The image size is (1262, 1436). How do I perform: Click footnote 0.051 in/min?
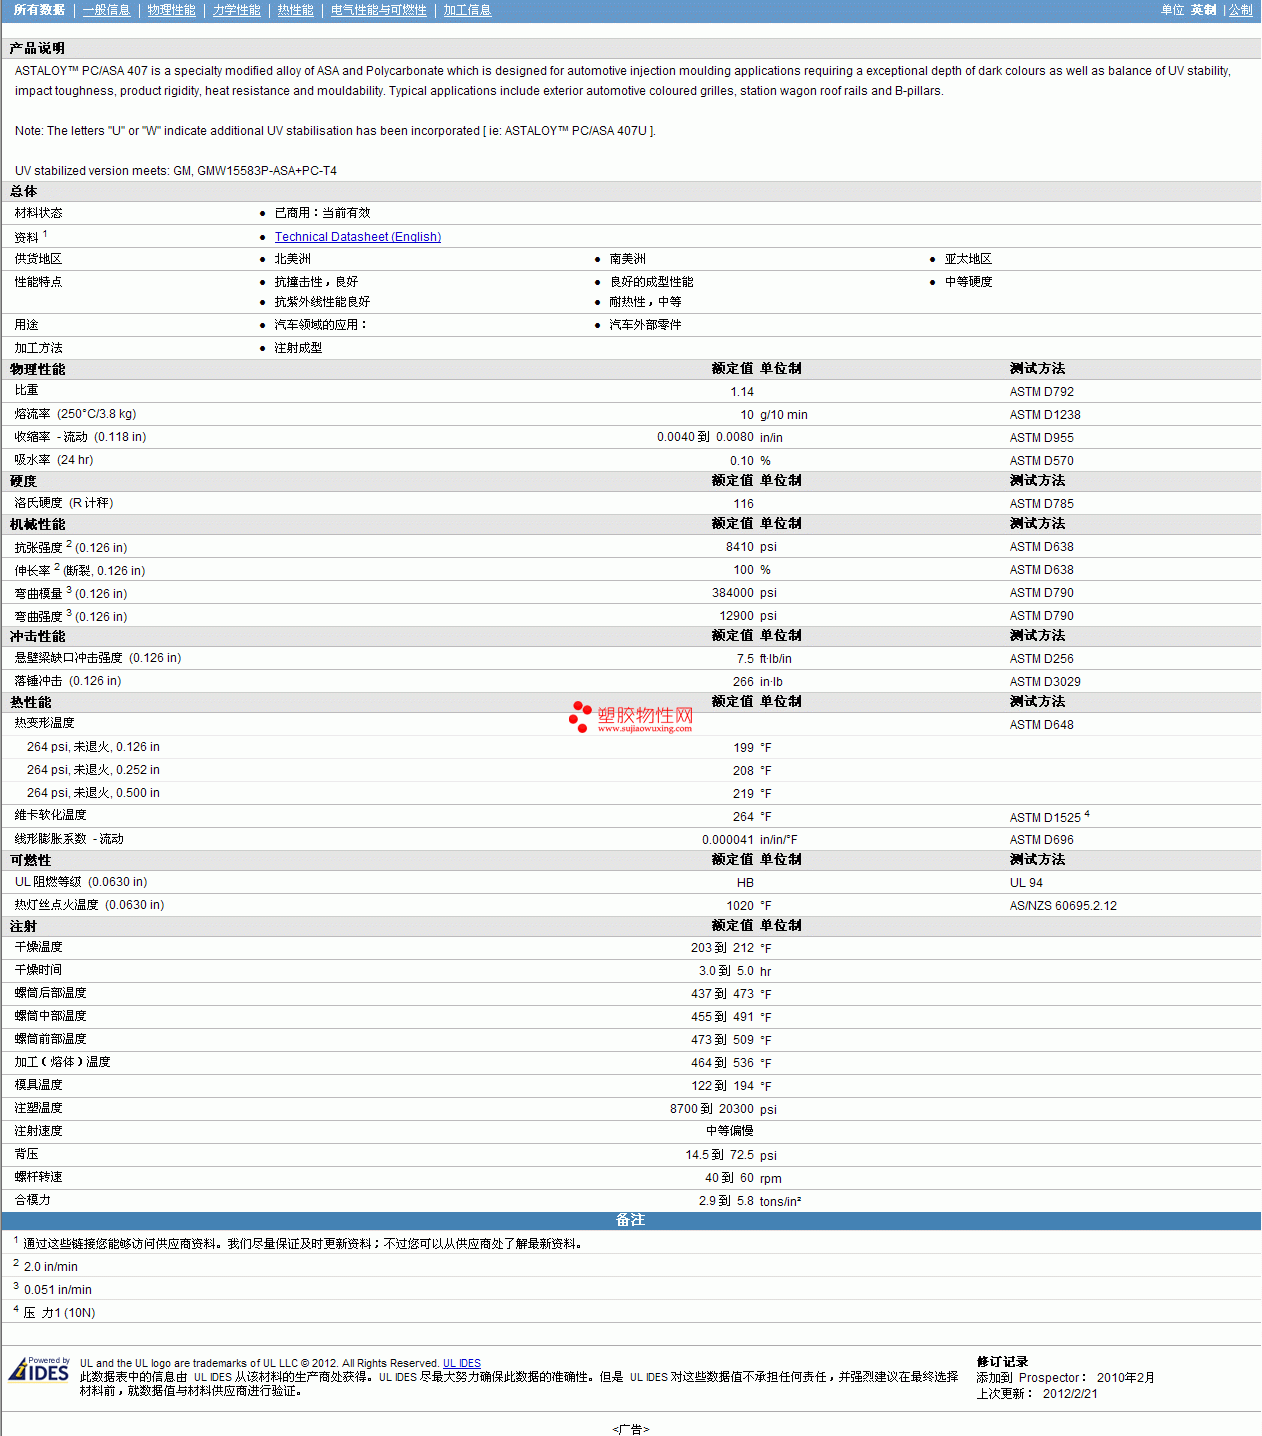tap(57, 1290)
